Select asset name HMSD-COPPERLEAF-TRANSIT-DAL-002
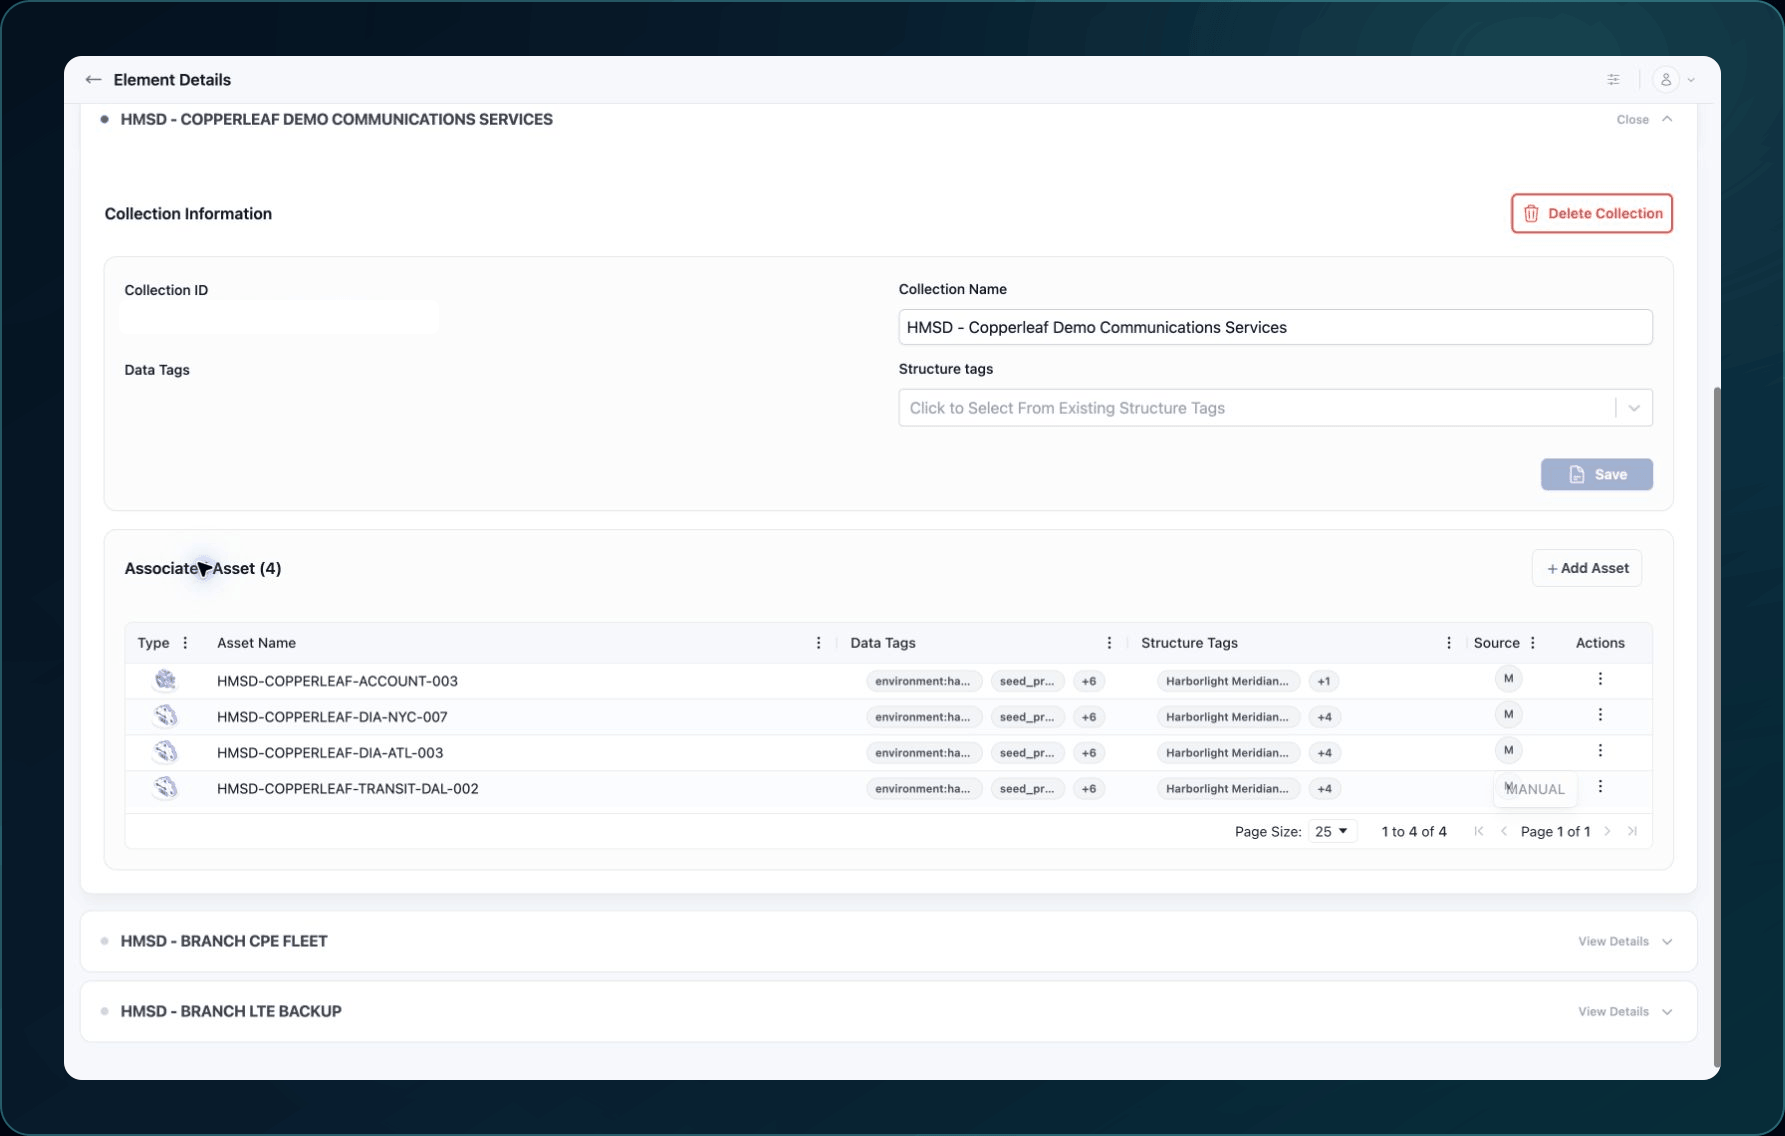The width and height of the screenshot is (1785, 1136). pyautogui.click(x=348, y=789)
